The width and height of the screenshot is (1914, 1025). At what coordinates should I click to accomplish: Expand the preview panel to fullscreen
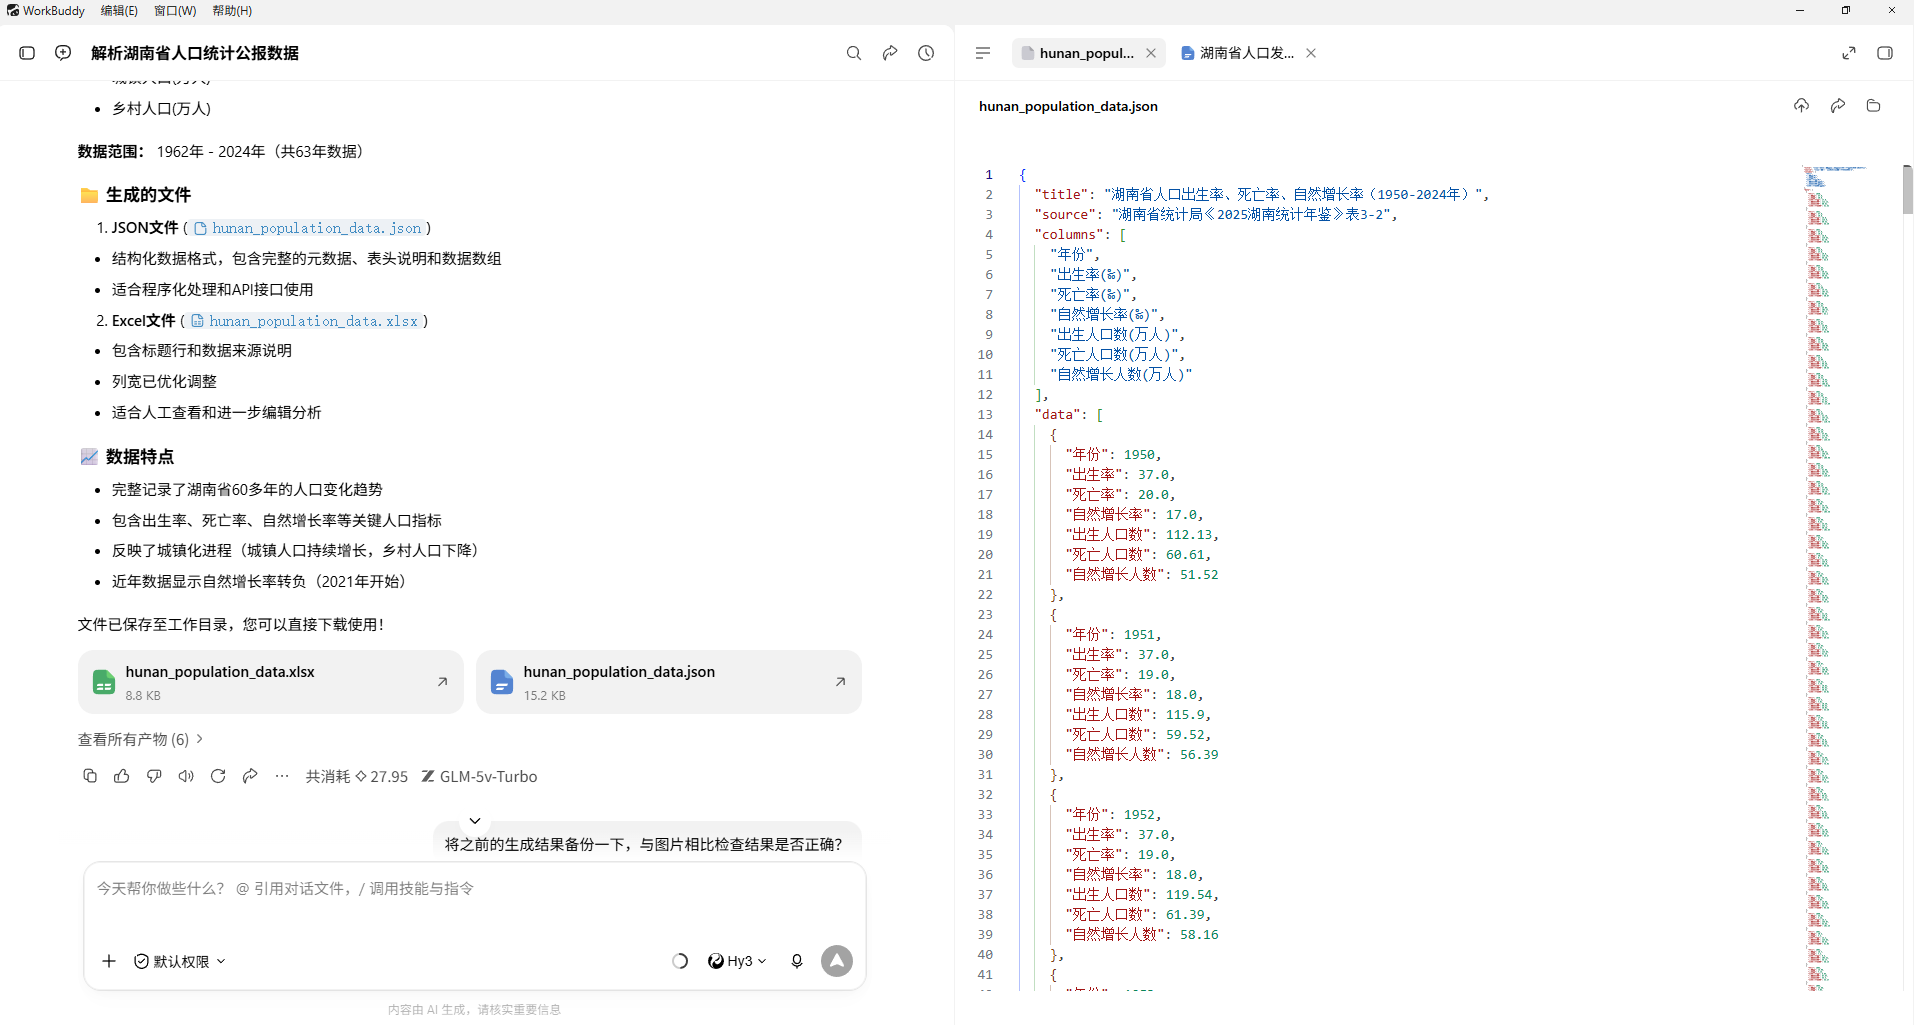[1849, 53]
